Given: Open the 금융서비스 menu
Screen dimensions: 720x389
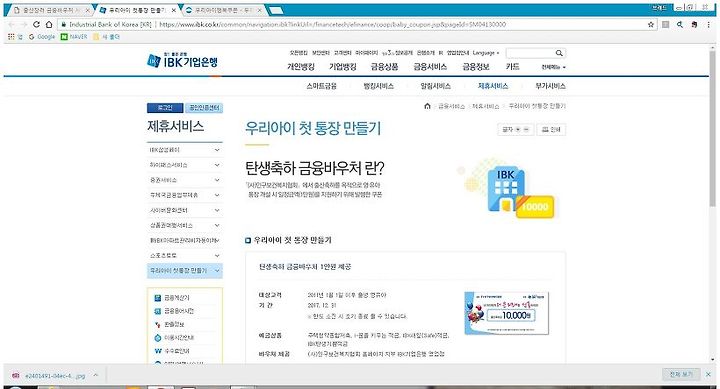Looking at the screenshot, I should (430, 67).
